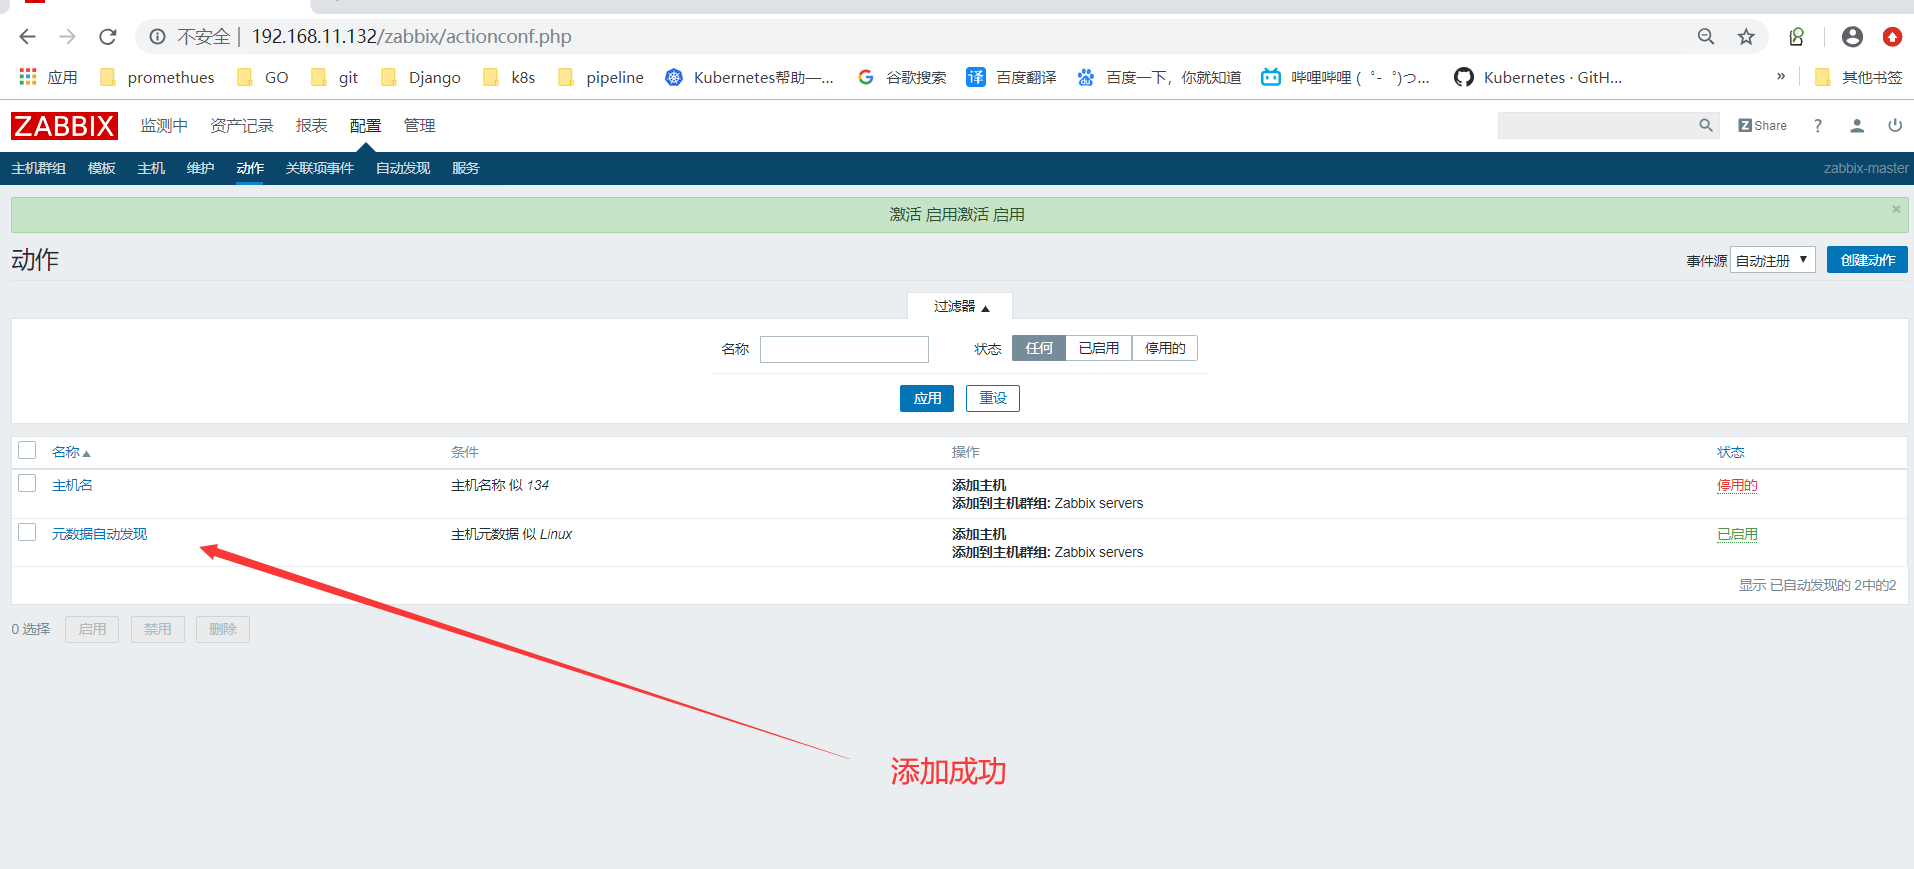Open the git bookmark folder
Image resolution: width=1914 pixels, height=869 pixels.
334,77
